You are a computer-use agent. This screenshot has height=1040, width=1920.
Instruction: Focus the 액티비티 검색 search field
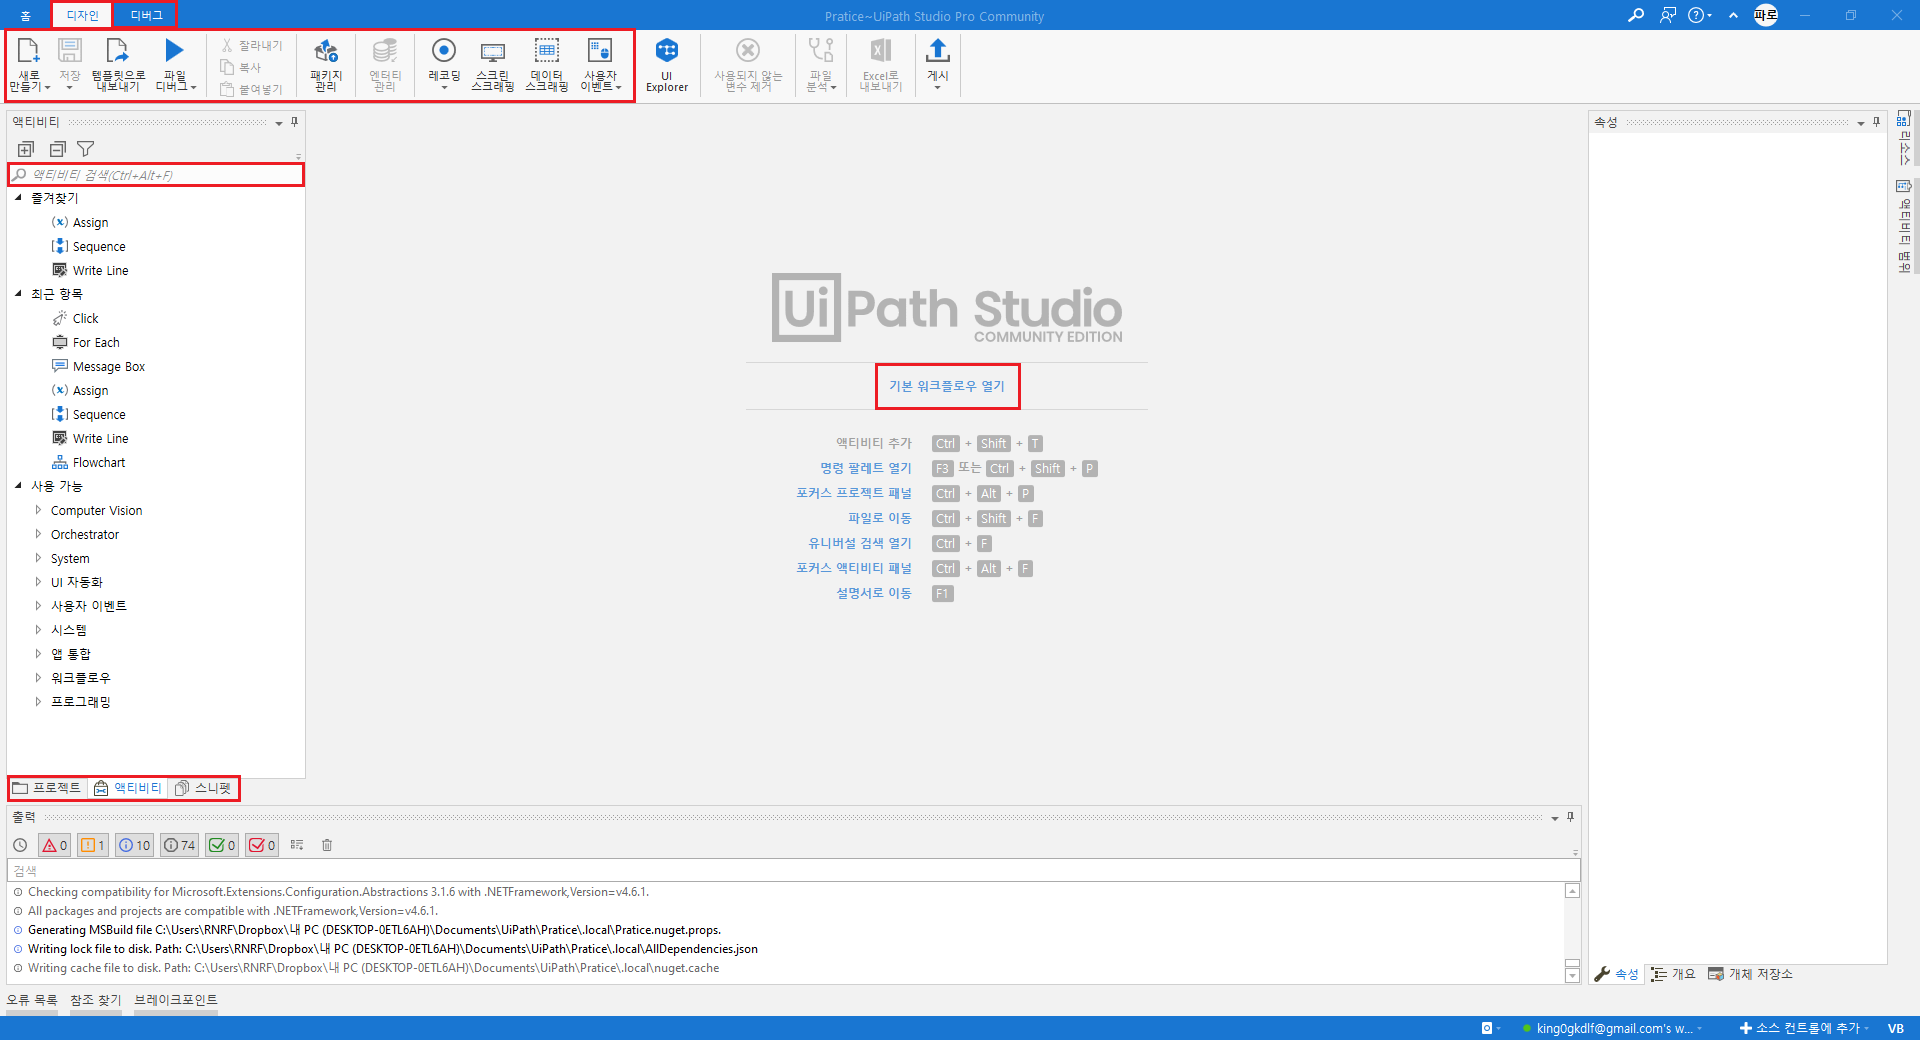(x=156, y=175)
